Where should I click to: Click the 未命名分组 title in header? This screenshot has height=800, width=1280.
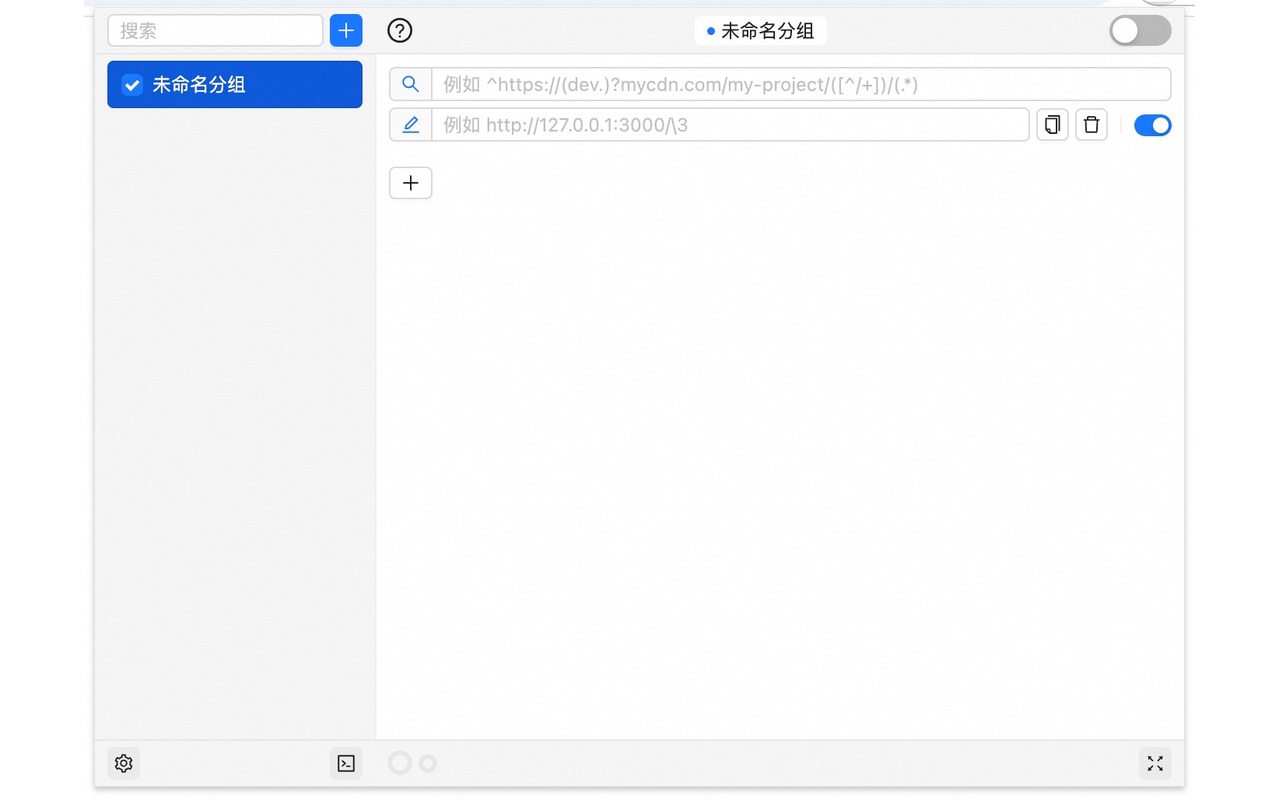(x=767, y=31)
